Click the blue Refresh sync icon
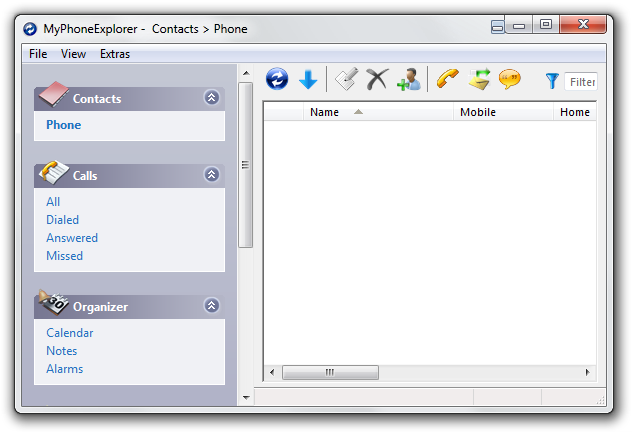632x432 pixels. coord(277,79)
